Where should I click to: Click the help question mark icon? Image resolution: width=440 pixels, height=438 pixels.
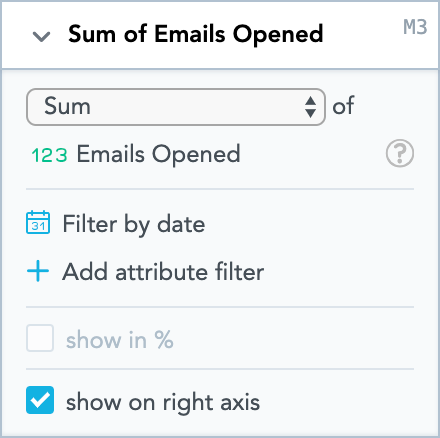(x=400, y=153)
